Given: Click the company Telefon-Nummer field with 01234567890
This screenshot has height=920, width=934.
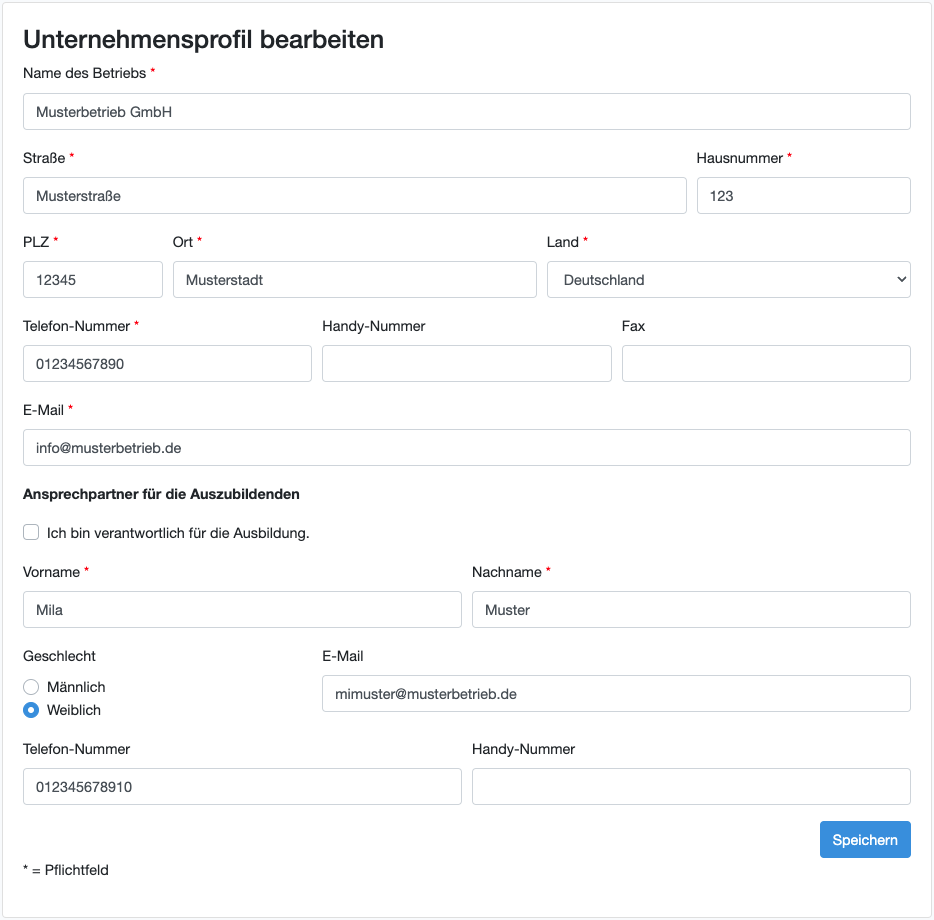Looking at the screenshot, I should pos(167,364).
